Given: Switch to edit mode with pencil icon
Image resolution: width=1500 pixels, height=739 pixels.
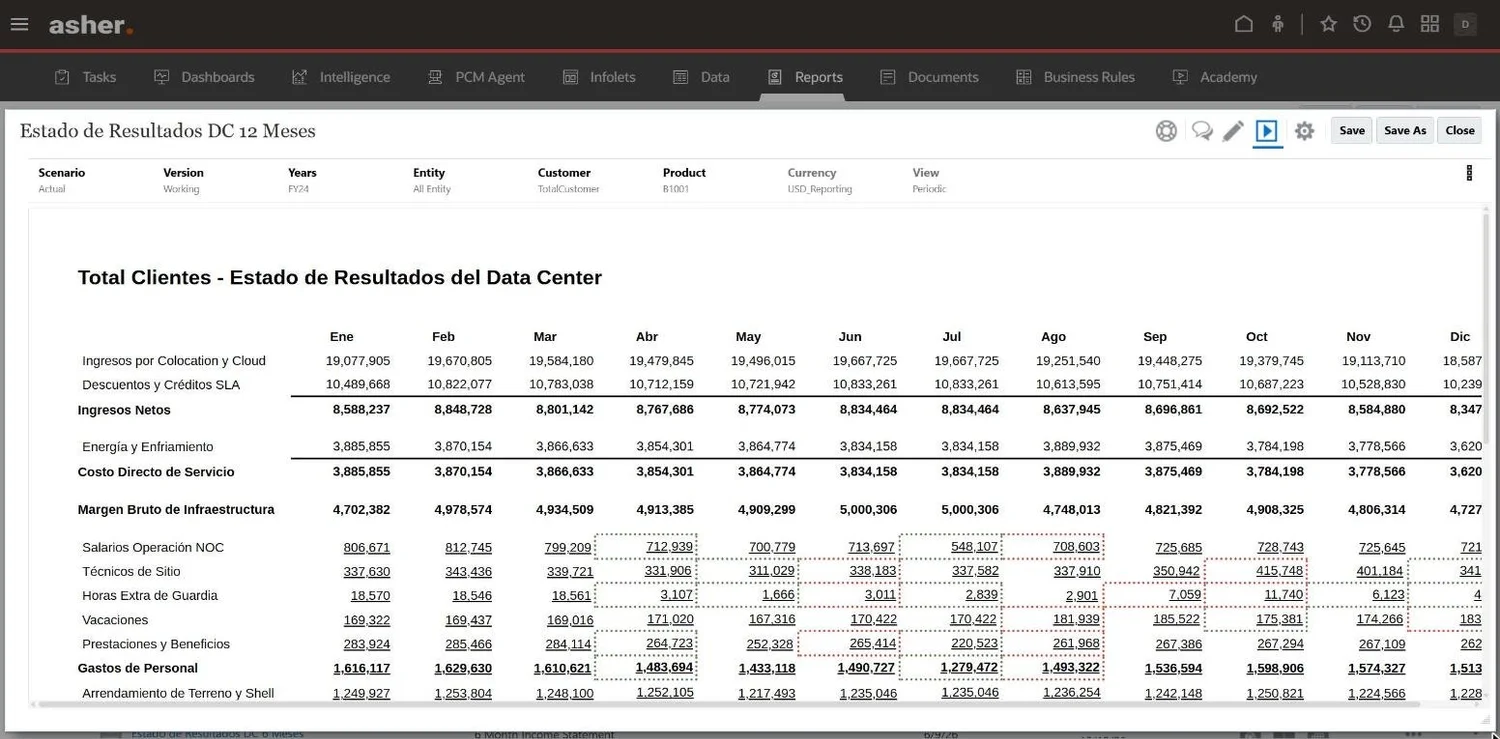Looking at the screenshot, I should (1234, 131).
